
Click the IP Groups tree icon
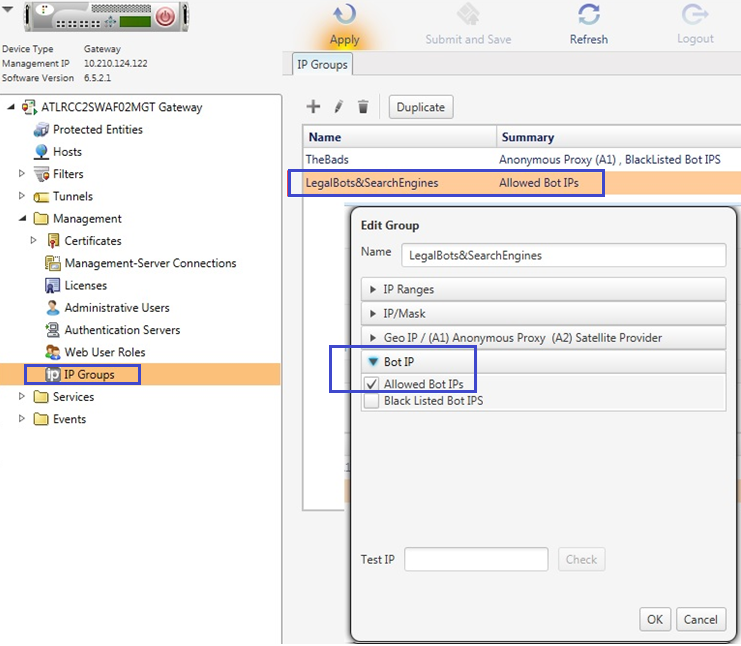[x=52, y=375]
